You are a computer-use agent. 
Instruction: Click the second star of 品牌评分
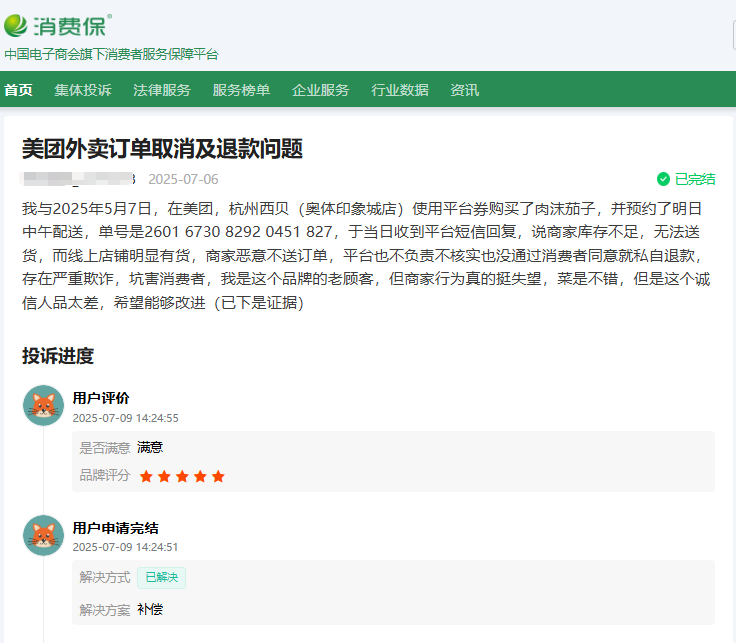tap(164, 476)
